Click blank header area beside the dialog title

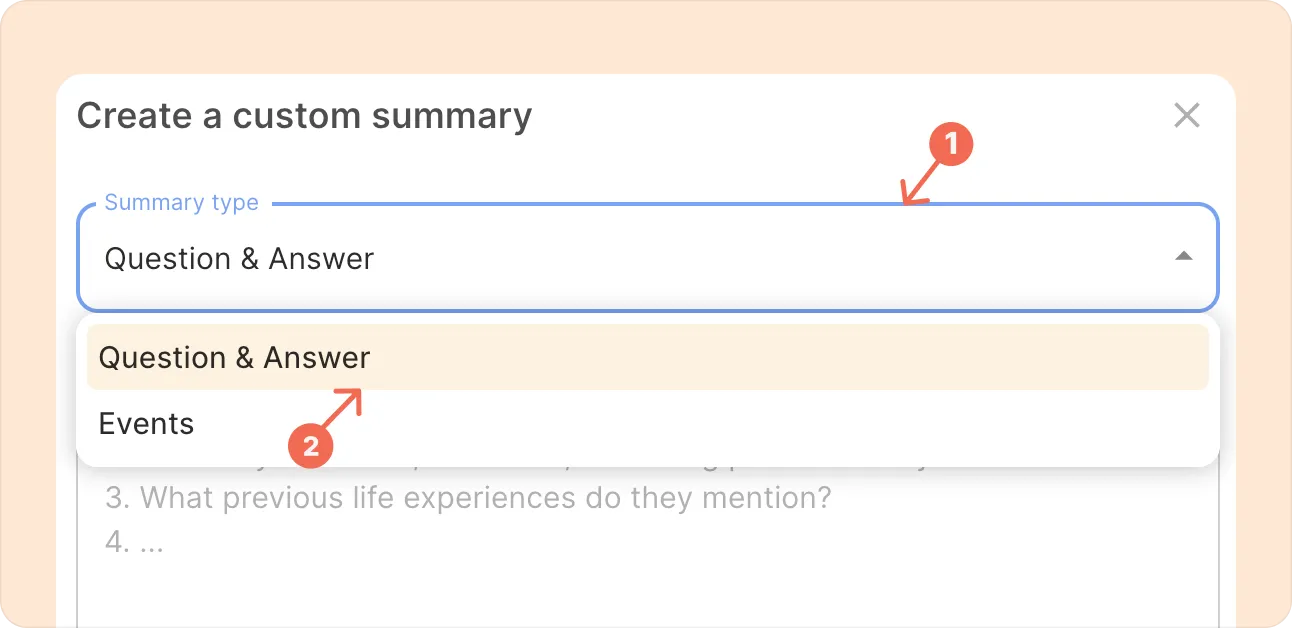coord(850,116)
